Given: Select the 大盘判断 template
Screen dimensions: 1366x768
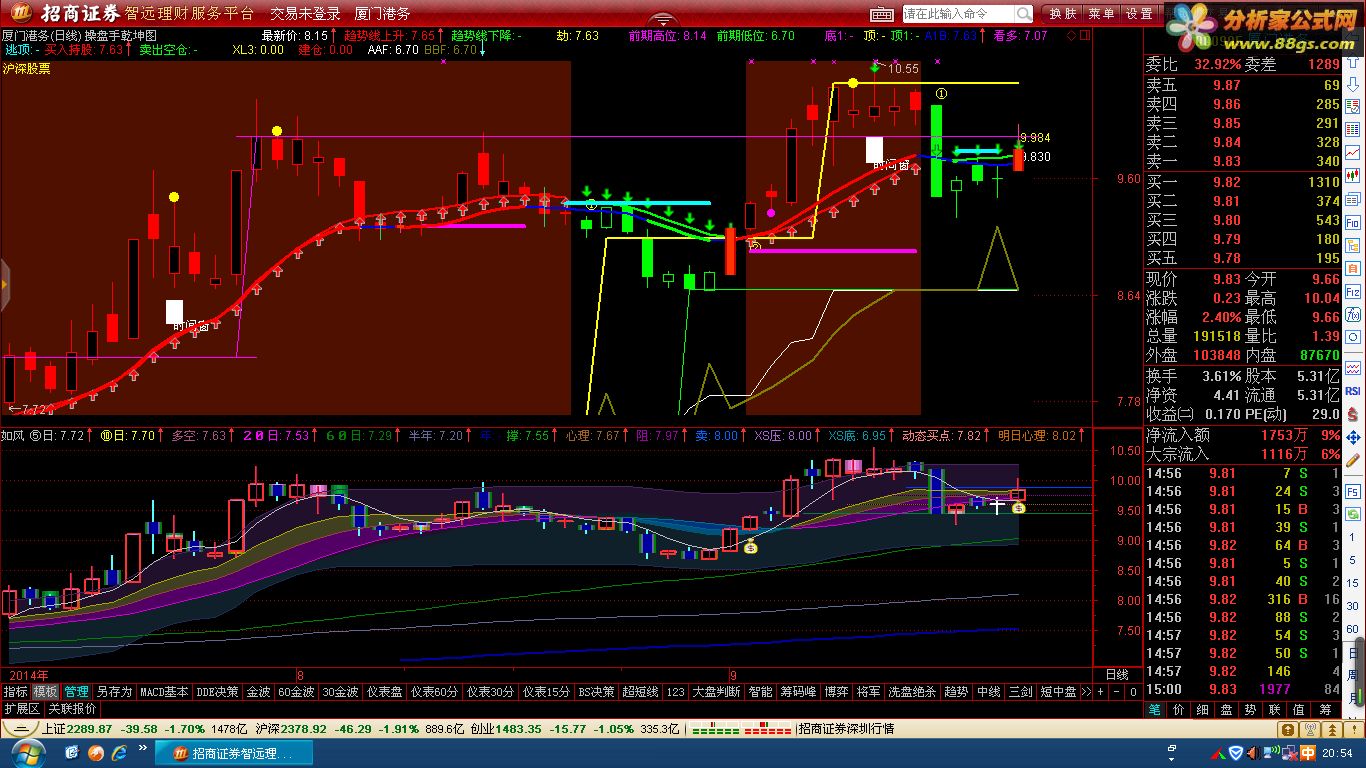Looking at the screenshot, I should [716, 692].
